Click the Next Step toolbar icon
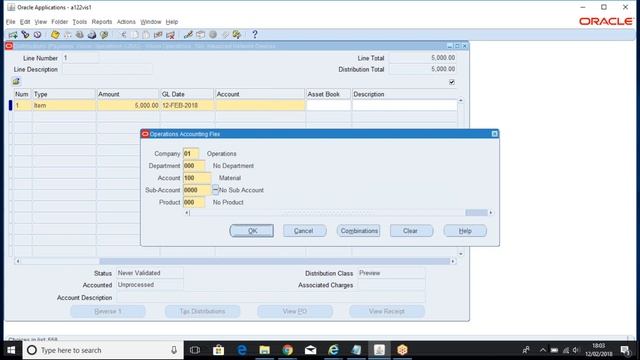Viewport: 640px width, 360px height. [67, 35]
